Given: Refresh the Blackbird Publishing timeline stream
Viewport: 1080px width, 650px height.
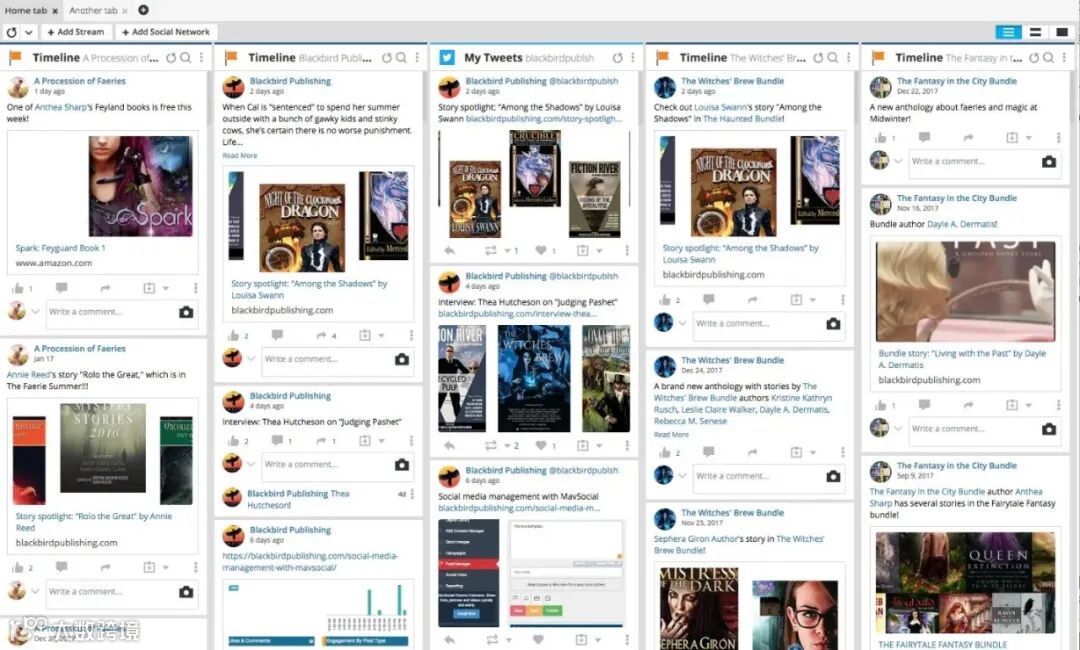Looking at the screenshot, I should pyautogui.click(x=386, y=58).
